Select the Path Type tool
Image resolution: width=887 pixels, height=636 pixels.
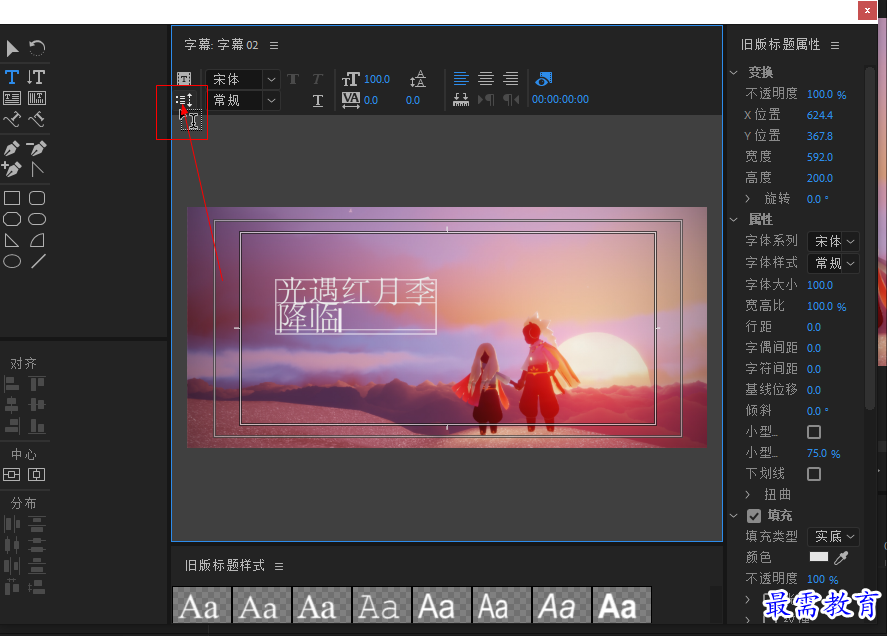click(x=12, y=119)
